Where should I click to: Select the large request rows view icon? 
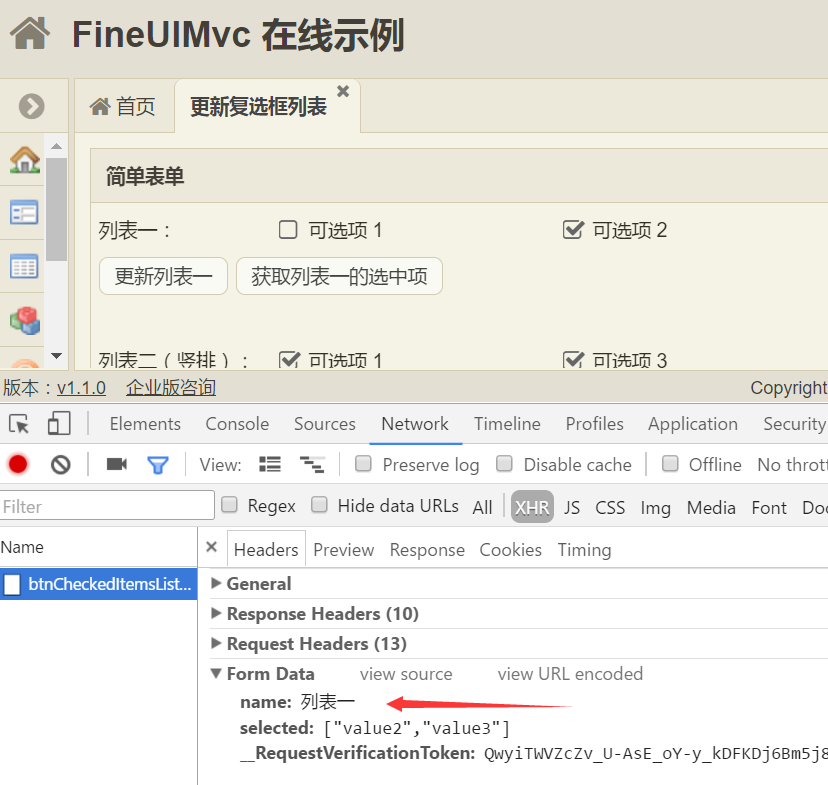[x=270, y=465]
